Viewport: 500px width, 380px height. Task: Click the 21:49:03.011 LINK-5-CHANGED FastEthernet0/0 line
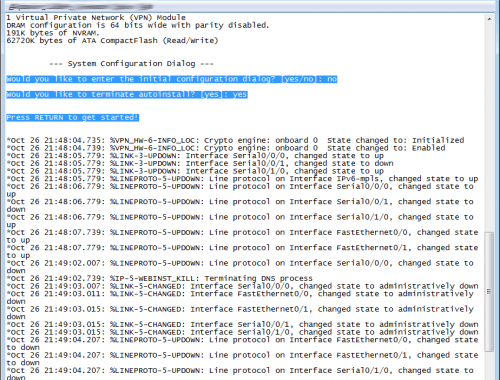click(240, 297)
